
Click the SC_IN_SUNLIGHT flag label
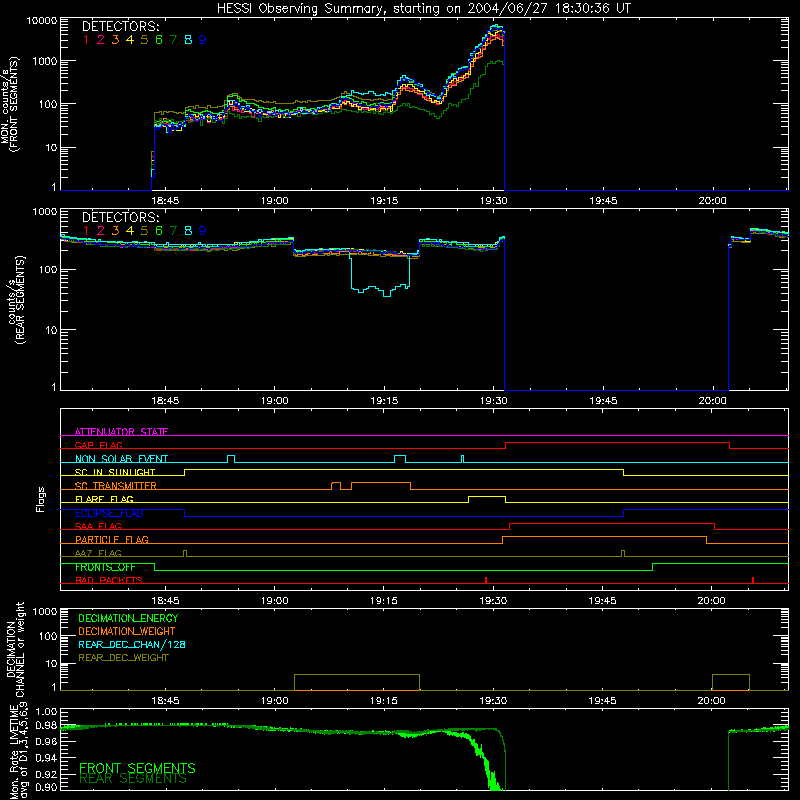(115, 472)
